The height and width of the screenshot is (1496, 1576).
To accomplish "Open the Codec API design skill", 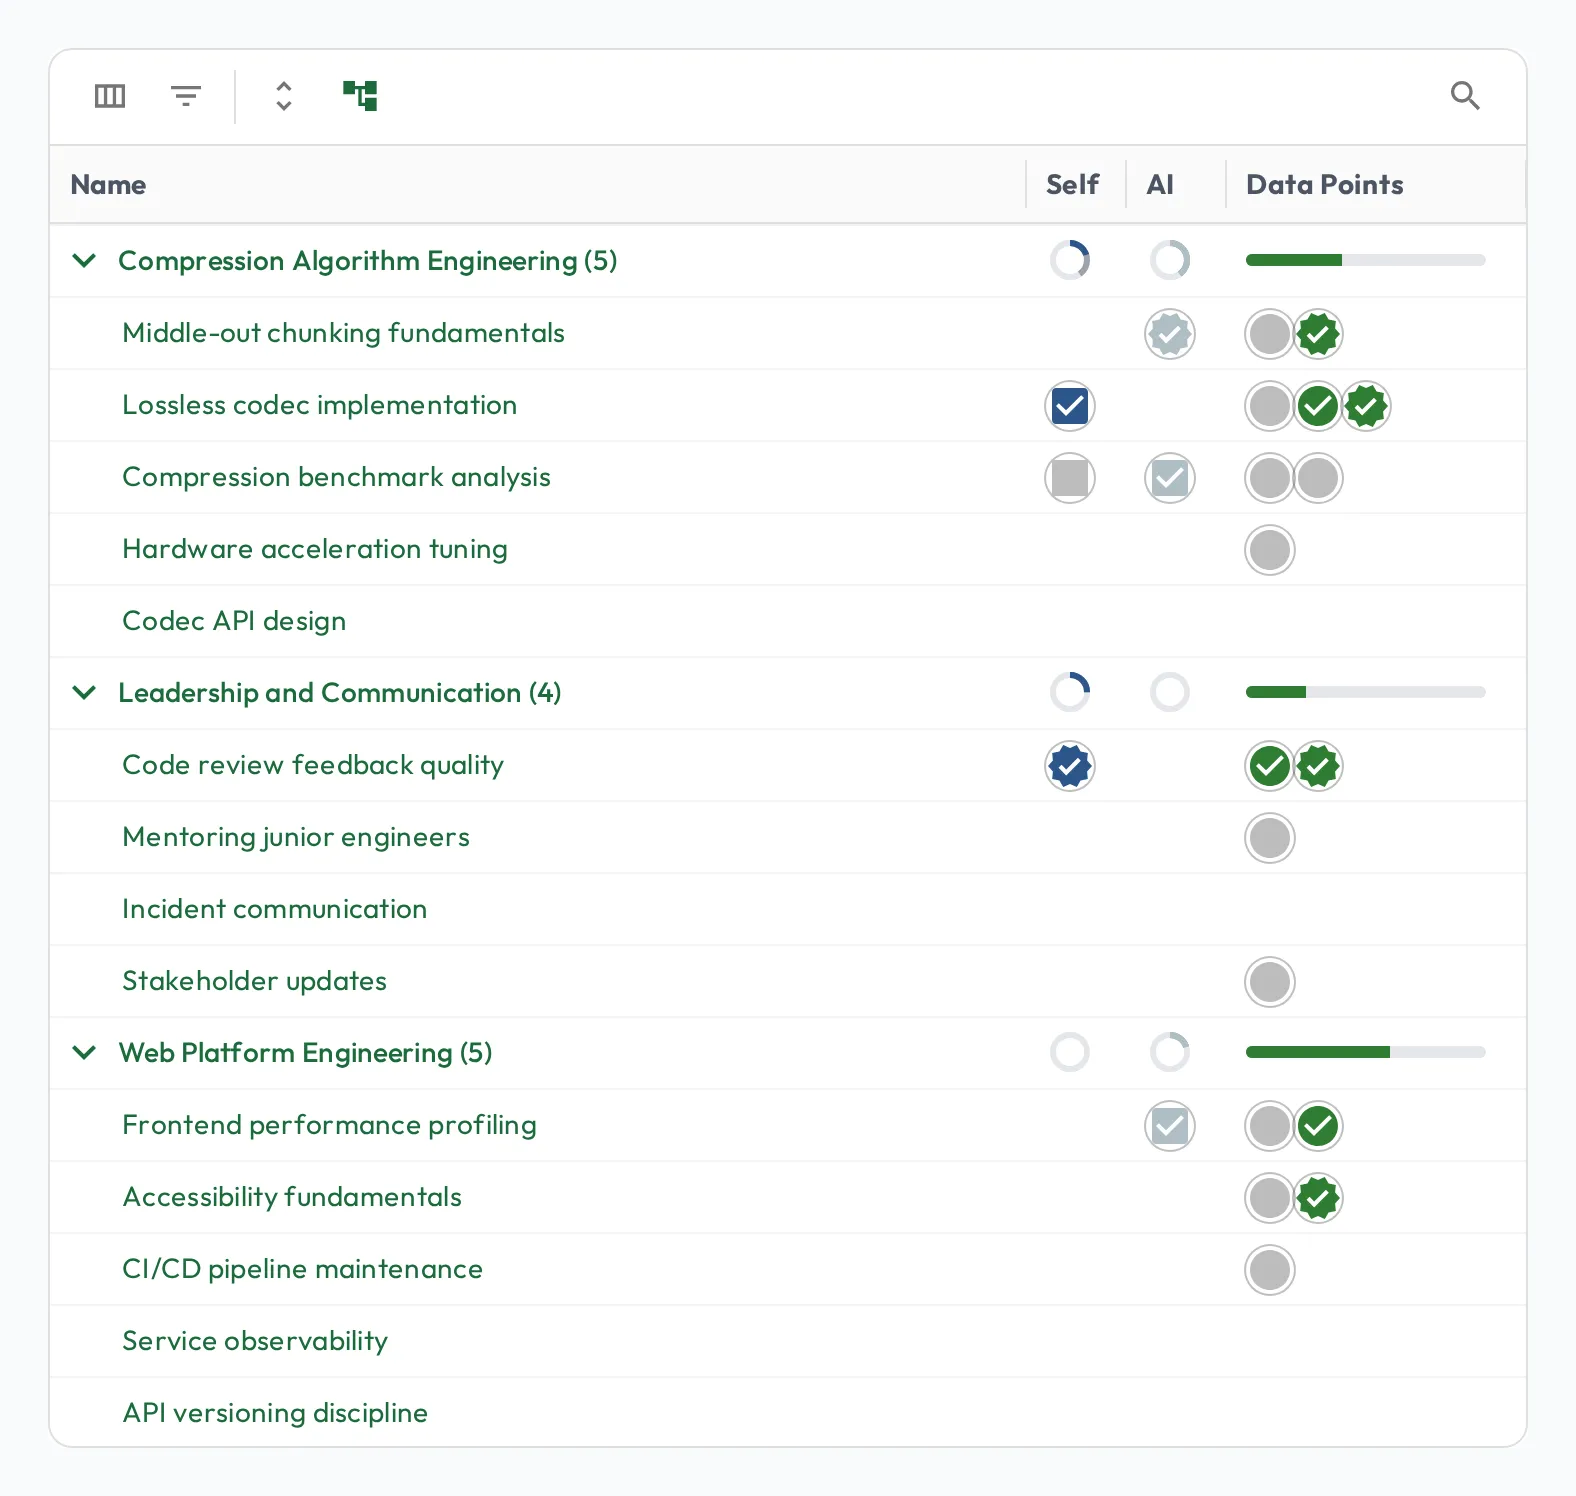I will coord(234,621).
